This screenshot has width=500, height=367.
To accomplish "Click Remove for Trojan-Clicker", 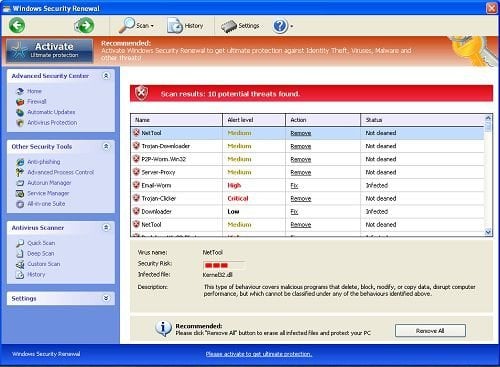I will tap(301, 199).
